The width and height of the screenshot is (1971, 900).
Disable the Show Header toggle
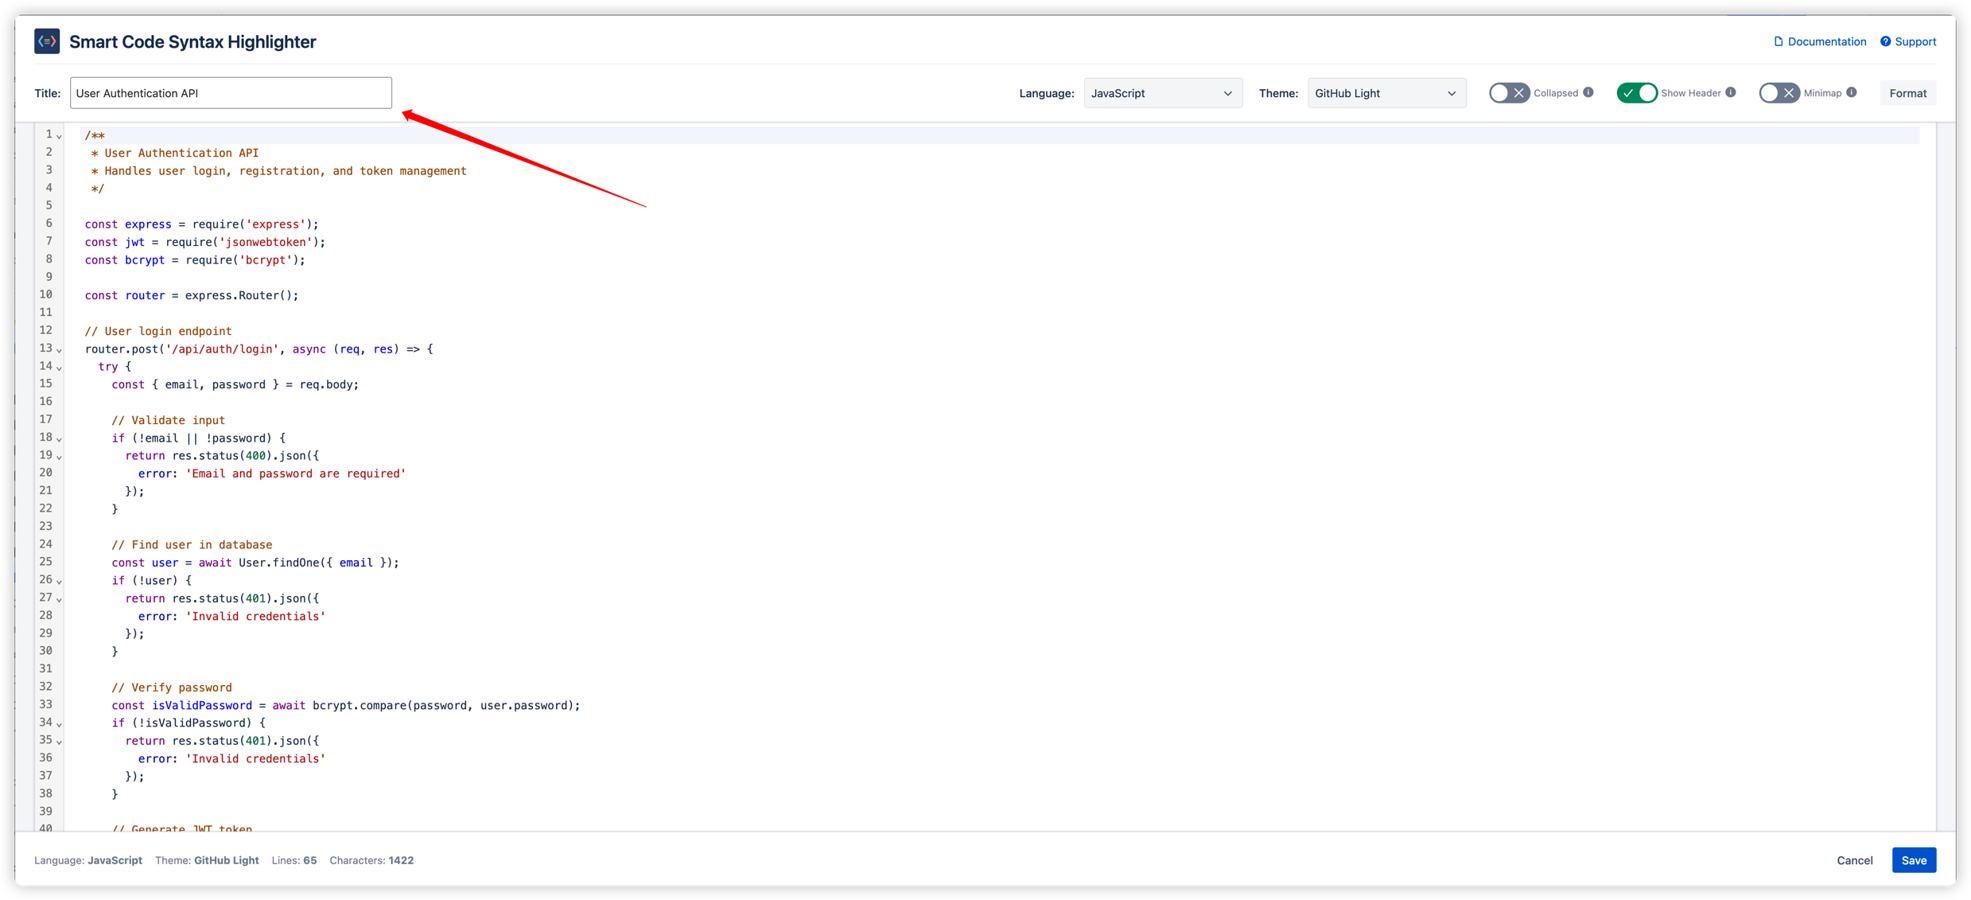pyautogui.click(x=1638, y=92)
